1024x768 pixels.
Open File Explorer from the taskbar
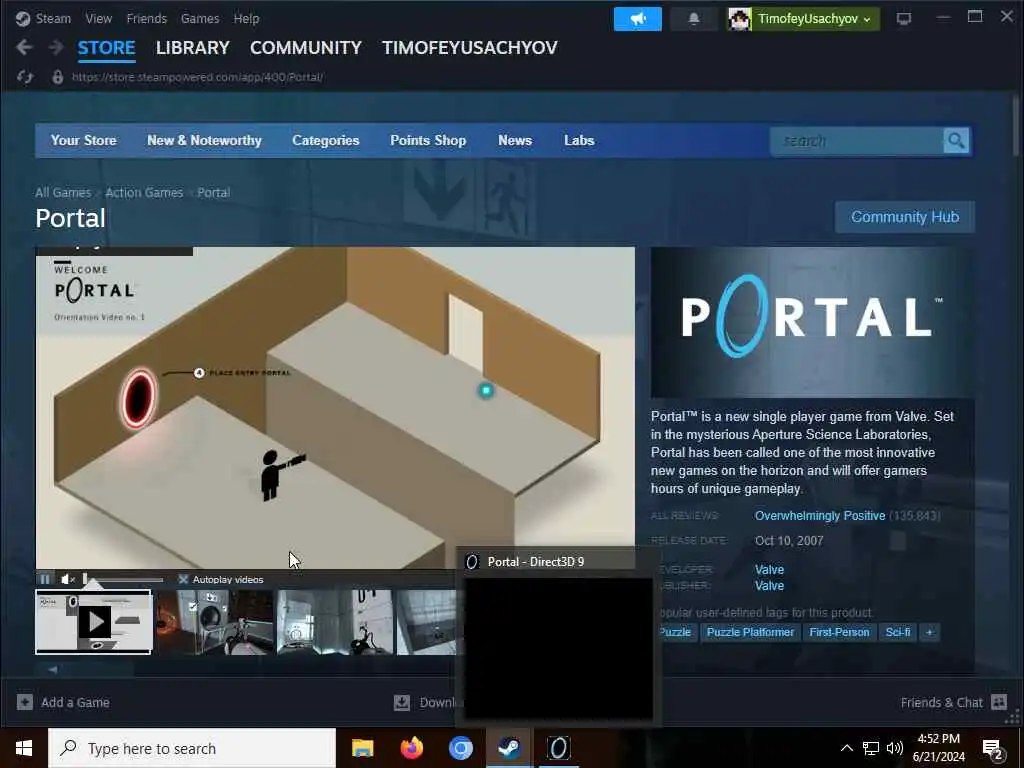(362, 748)
